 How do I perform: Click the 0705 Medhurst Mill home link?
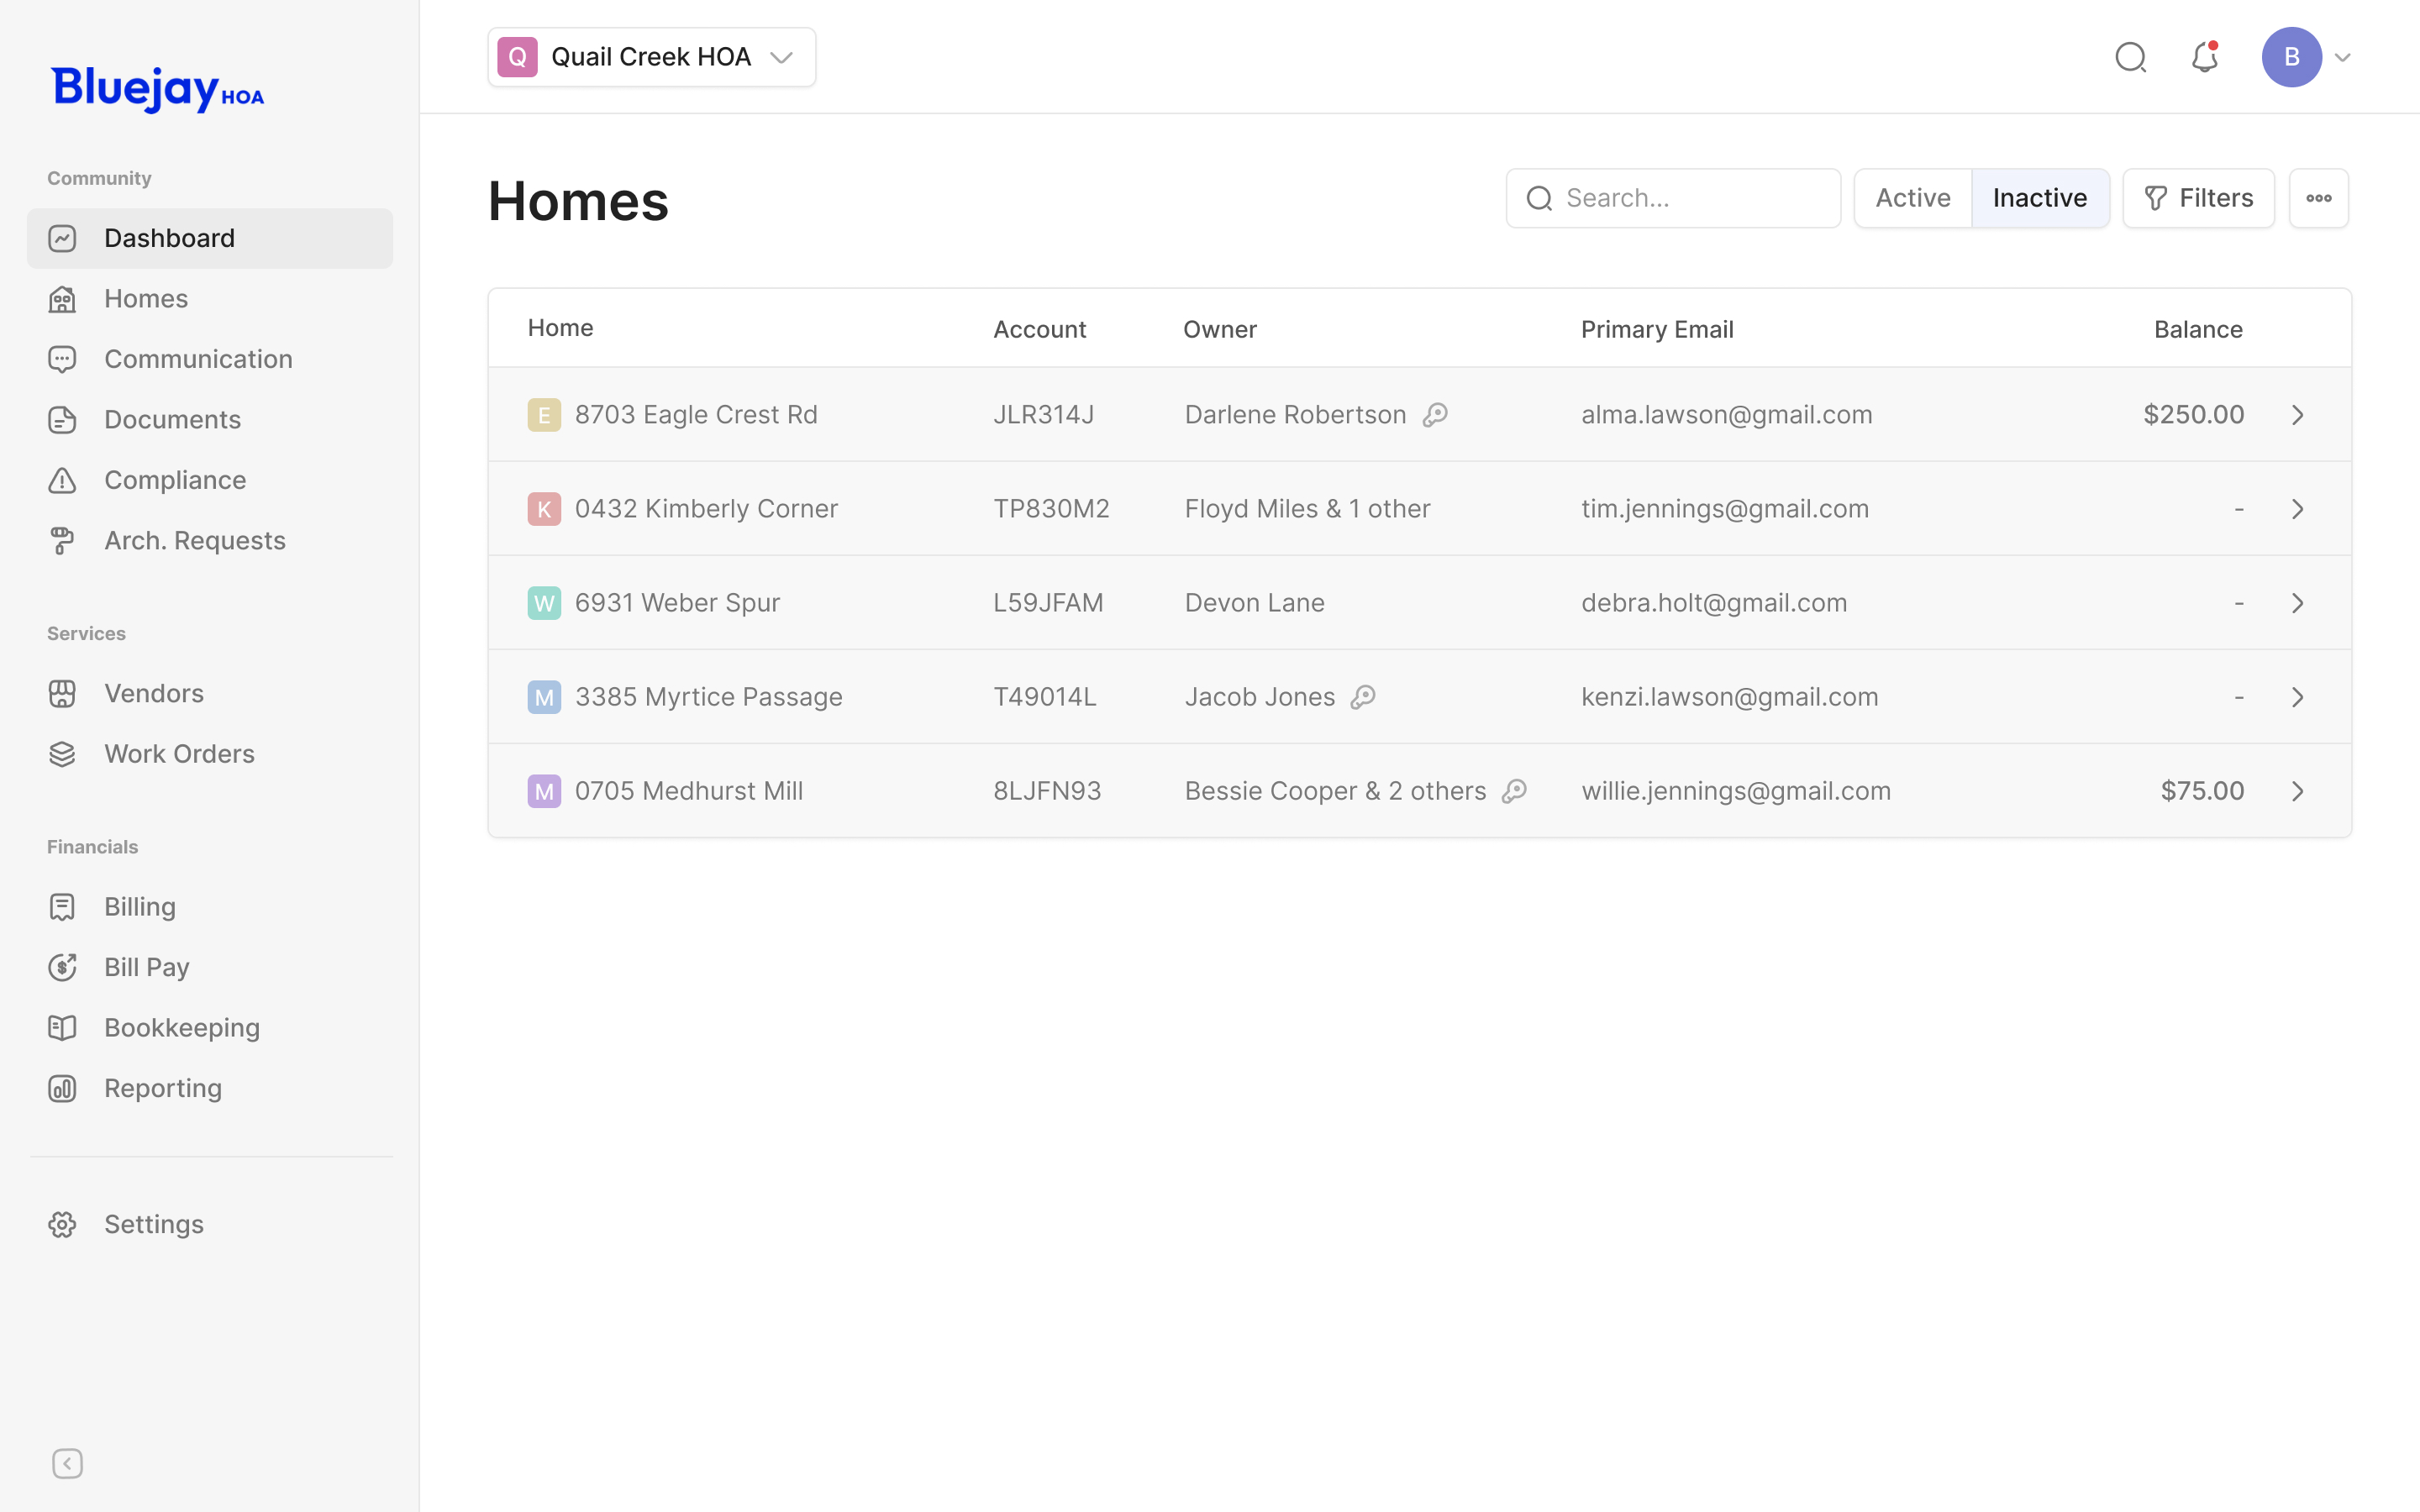pos(688,791)
